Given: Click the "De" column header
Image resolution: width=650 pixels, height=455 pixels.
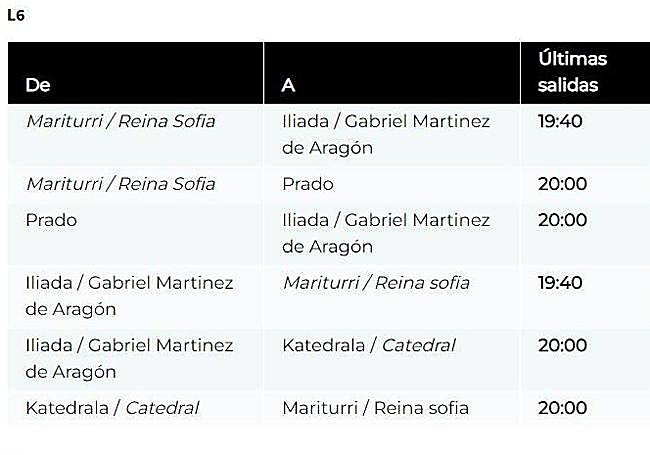Looking at the screenshot, I should (38, 85).
